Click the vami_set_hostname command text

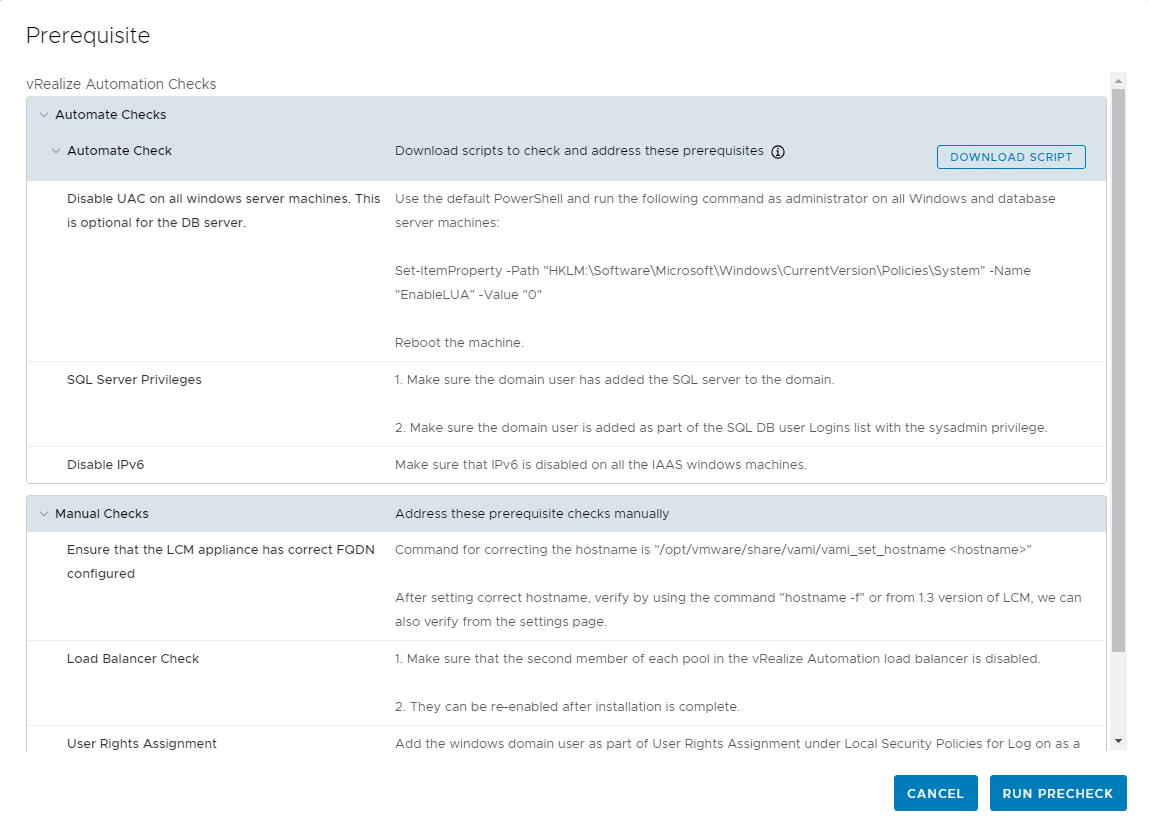tap(712, 550)
